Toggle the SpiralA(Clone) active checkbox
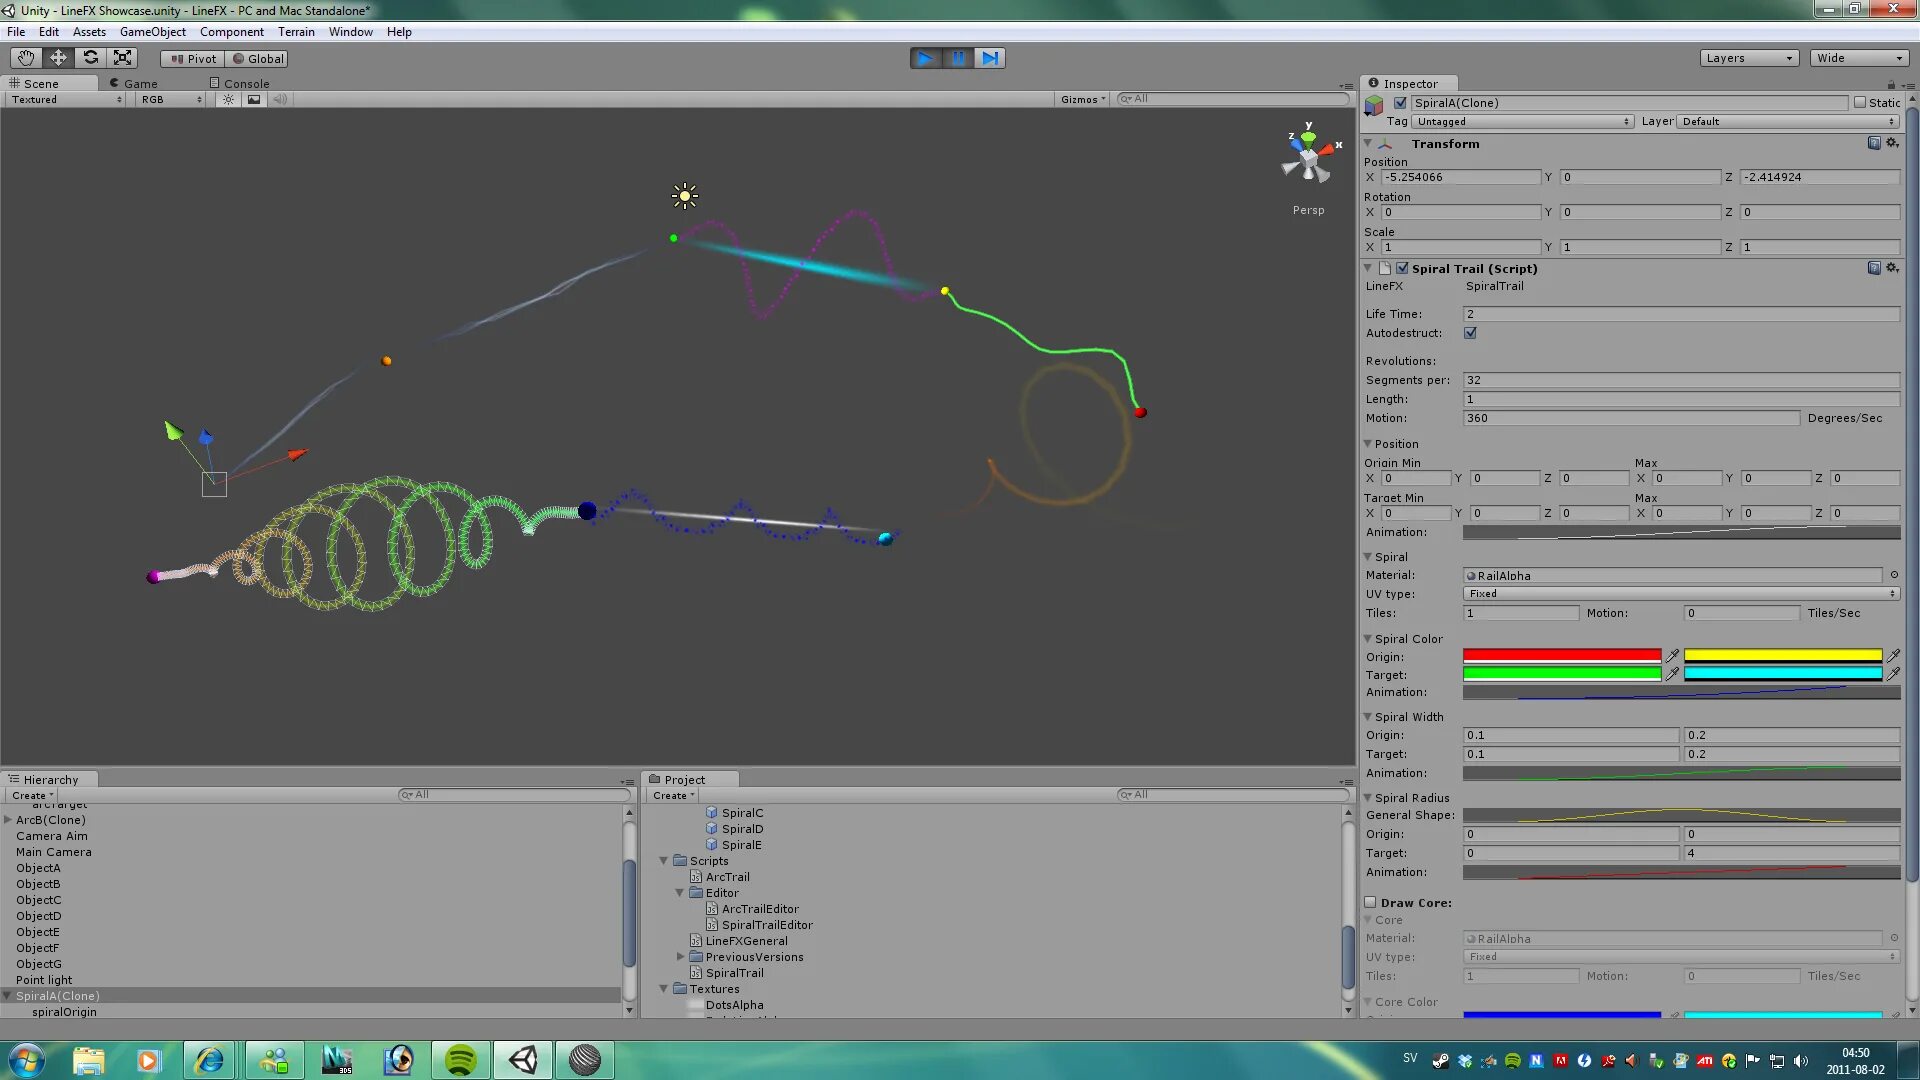This screenshot has height=1080, width=1920. pyautogui.click(x=1400, y=102)
